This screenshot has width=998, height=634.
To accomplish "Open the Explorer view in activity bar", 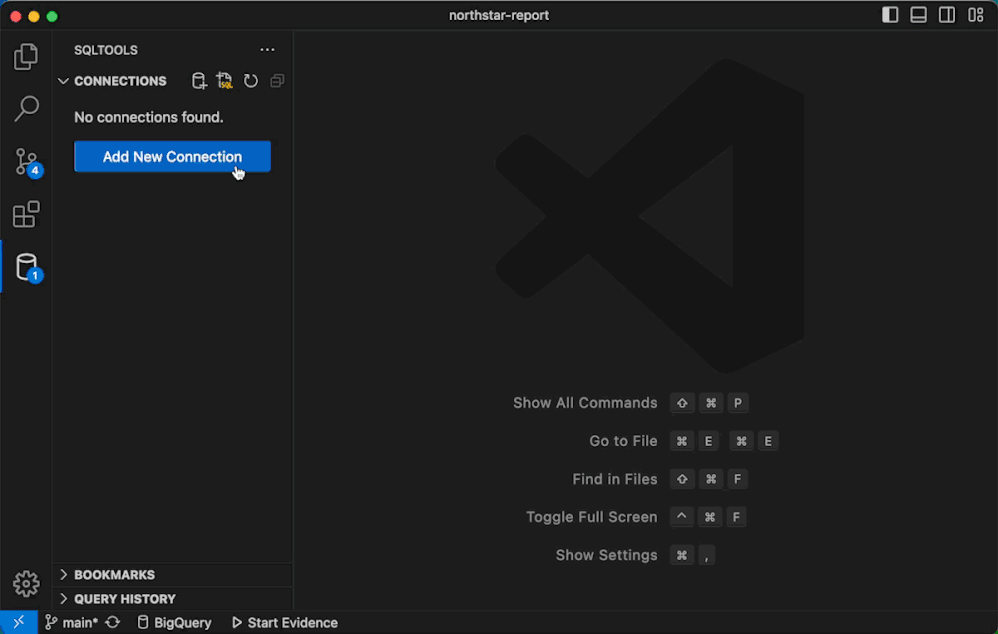I will pos(25,57).
